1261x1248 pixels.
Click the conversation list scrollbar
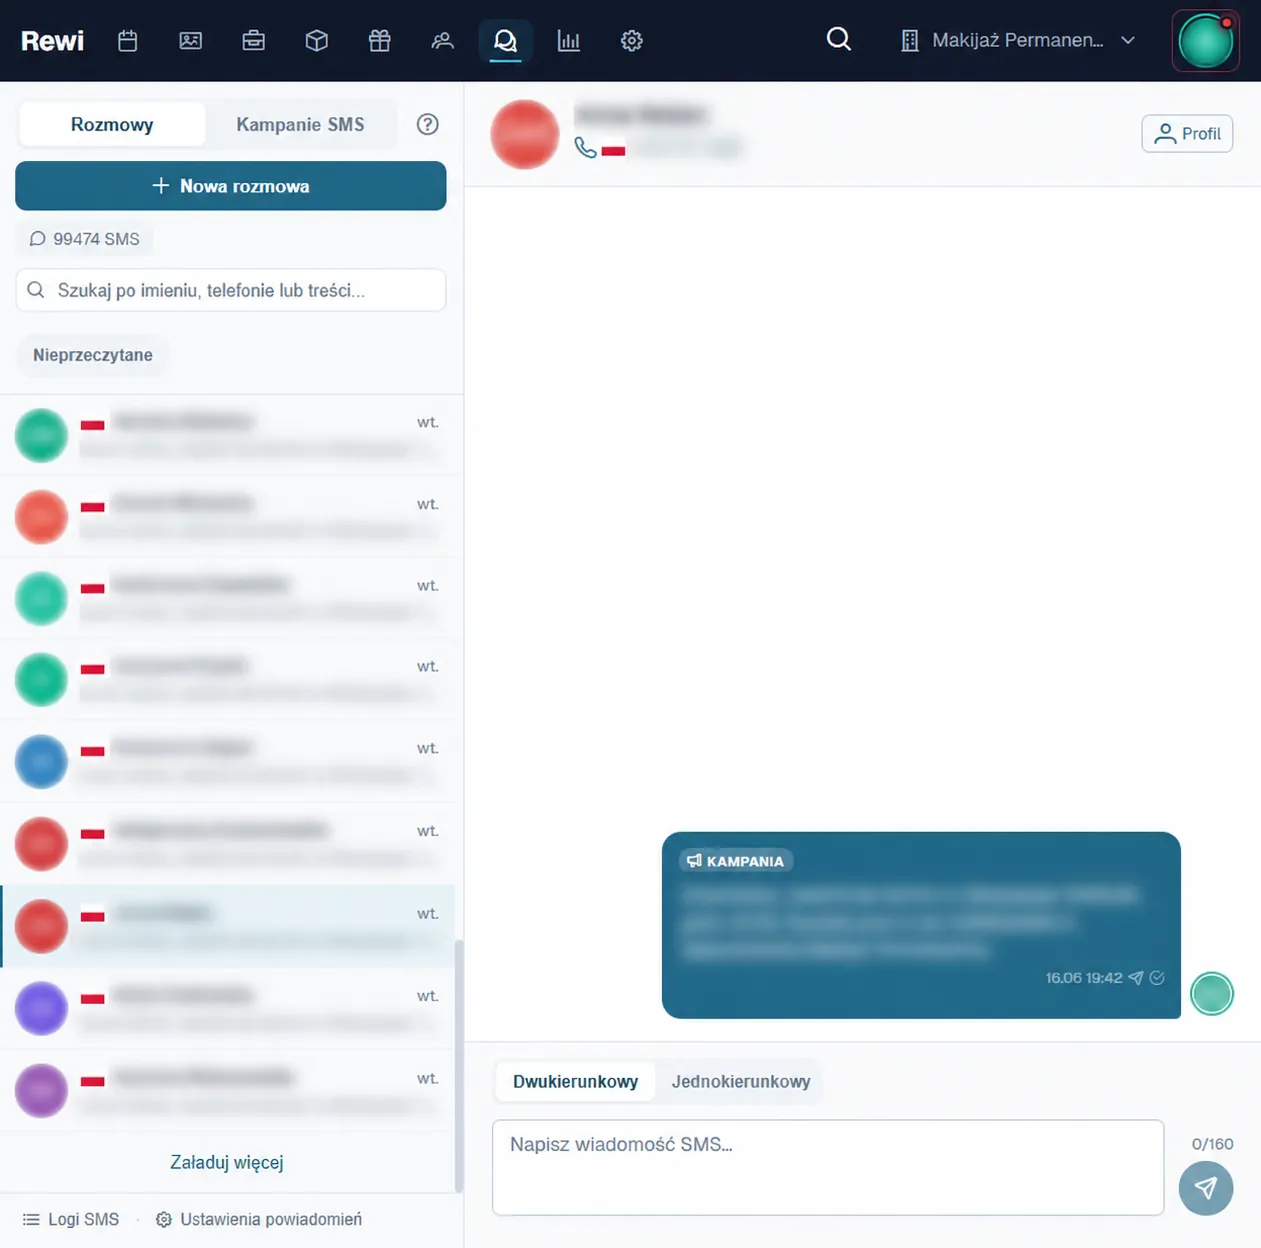click(x=459, y=1066)
